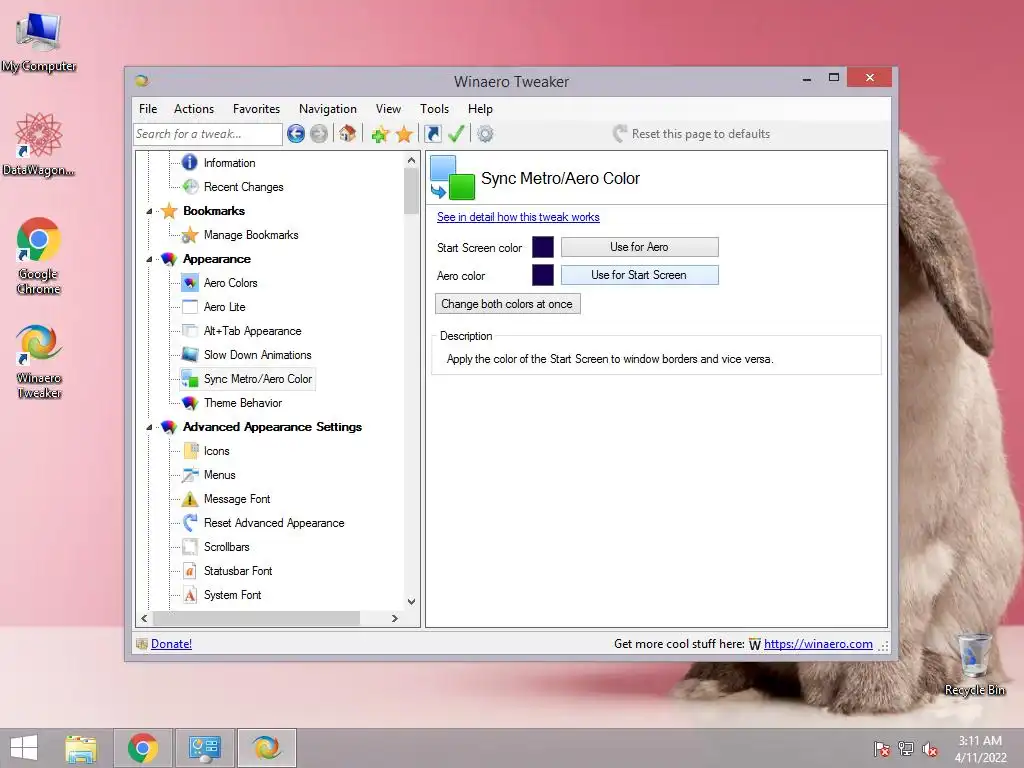The image size is (1024, 768).
Task: Collapse the Appearance tree group
Action: [x=150, y=259]
